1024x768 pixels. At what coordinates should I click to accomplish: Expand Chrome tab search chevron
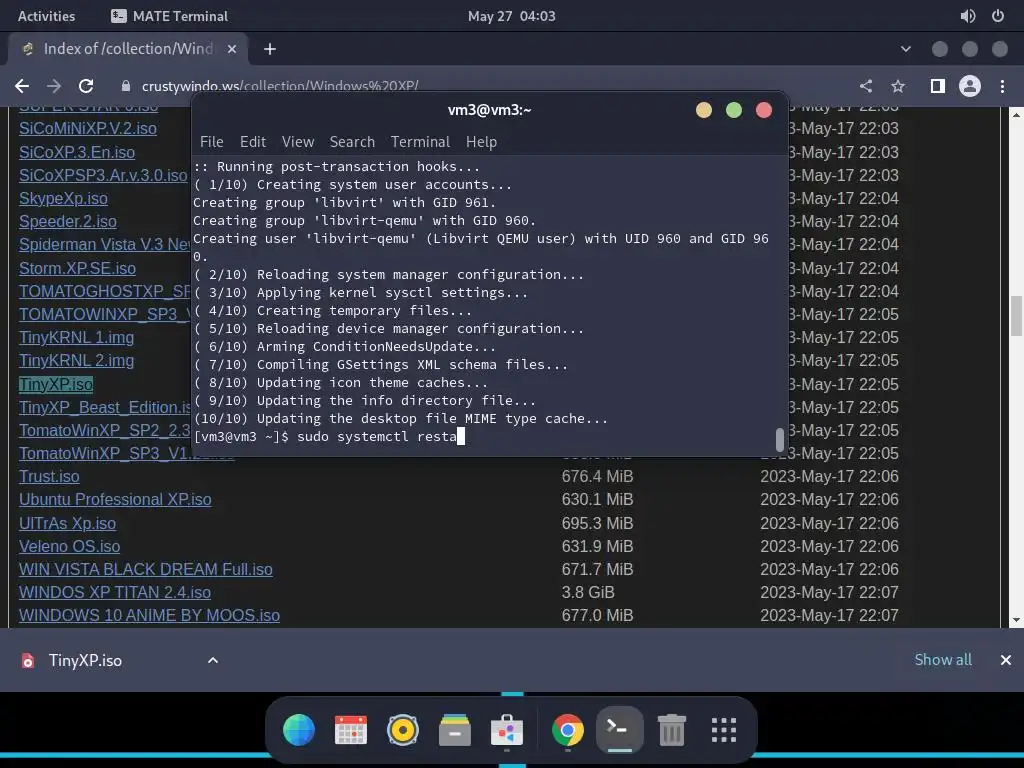906,49
